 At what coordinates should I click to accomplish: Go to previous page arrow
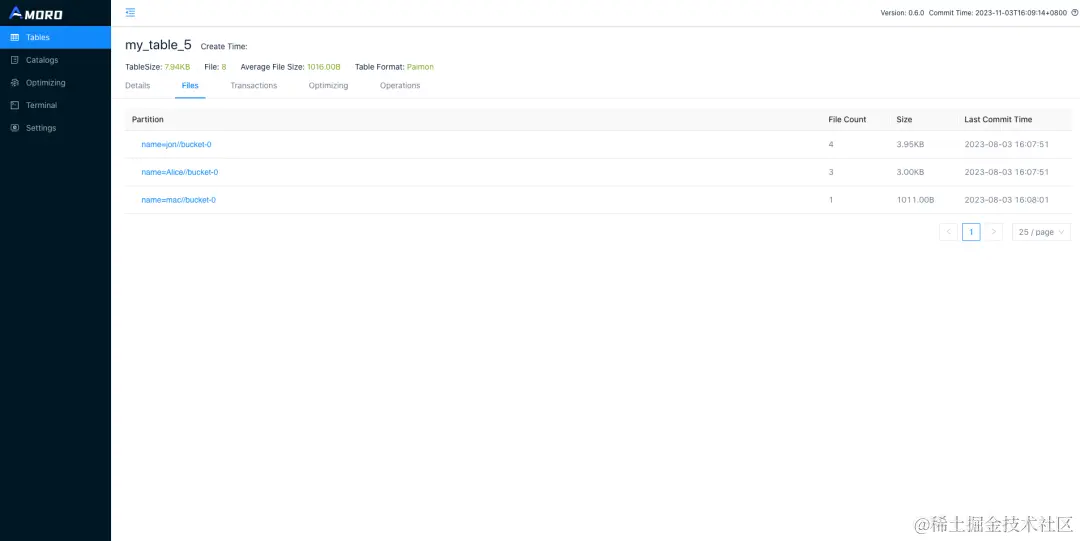[948, 232]
